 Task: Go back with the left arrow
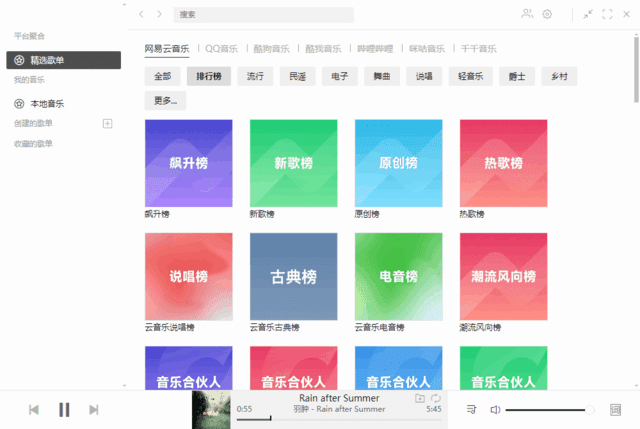(141, 14)
